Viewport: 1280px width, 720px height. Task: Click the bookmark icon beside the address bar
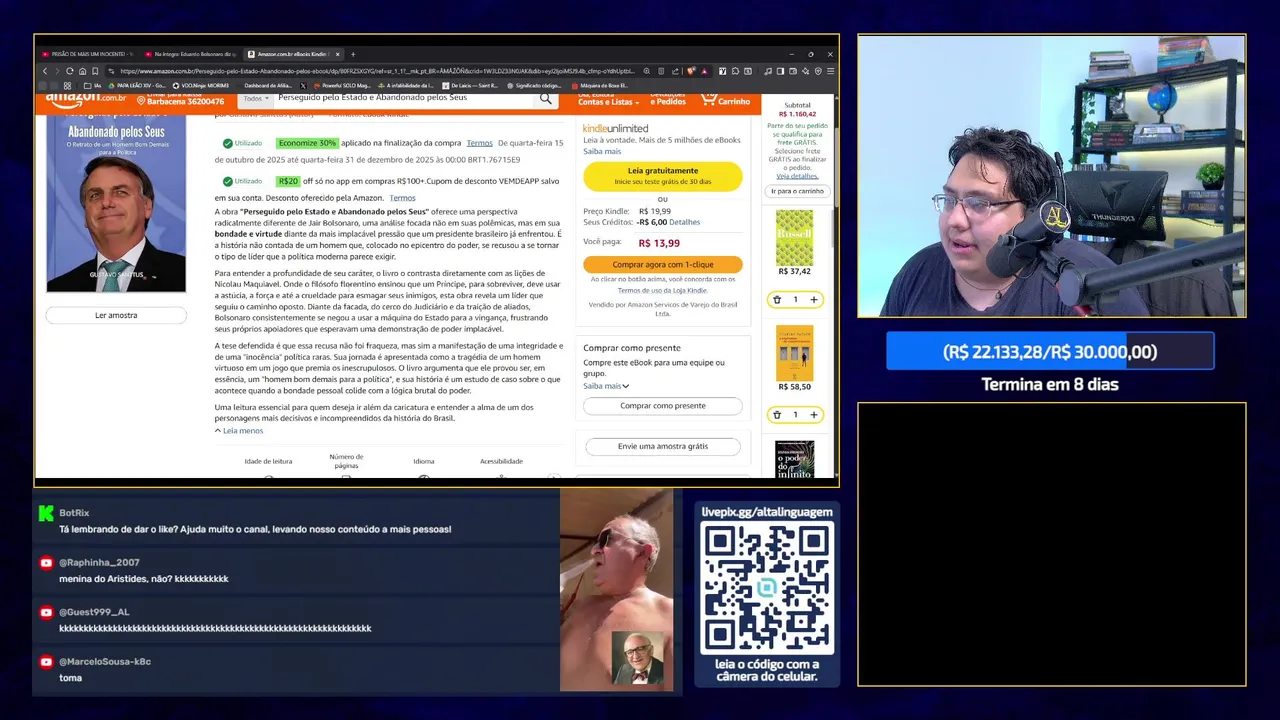pos(95,71)
